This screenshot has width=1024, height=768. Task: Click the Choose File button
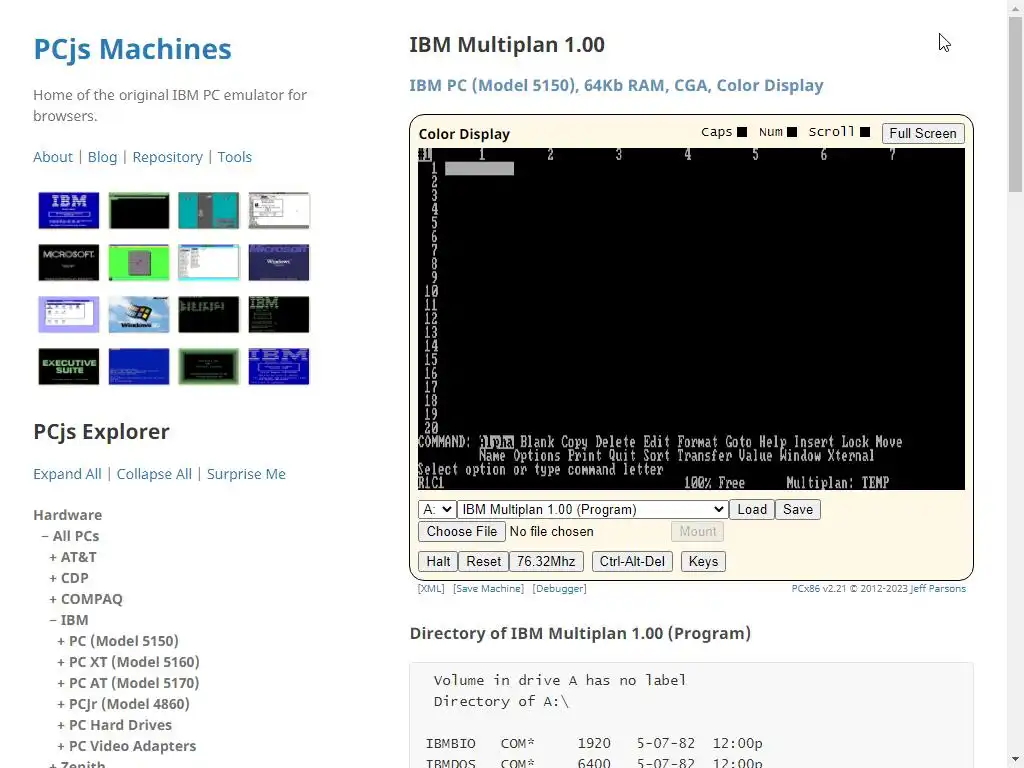(x=462, y=532)
